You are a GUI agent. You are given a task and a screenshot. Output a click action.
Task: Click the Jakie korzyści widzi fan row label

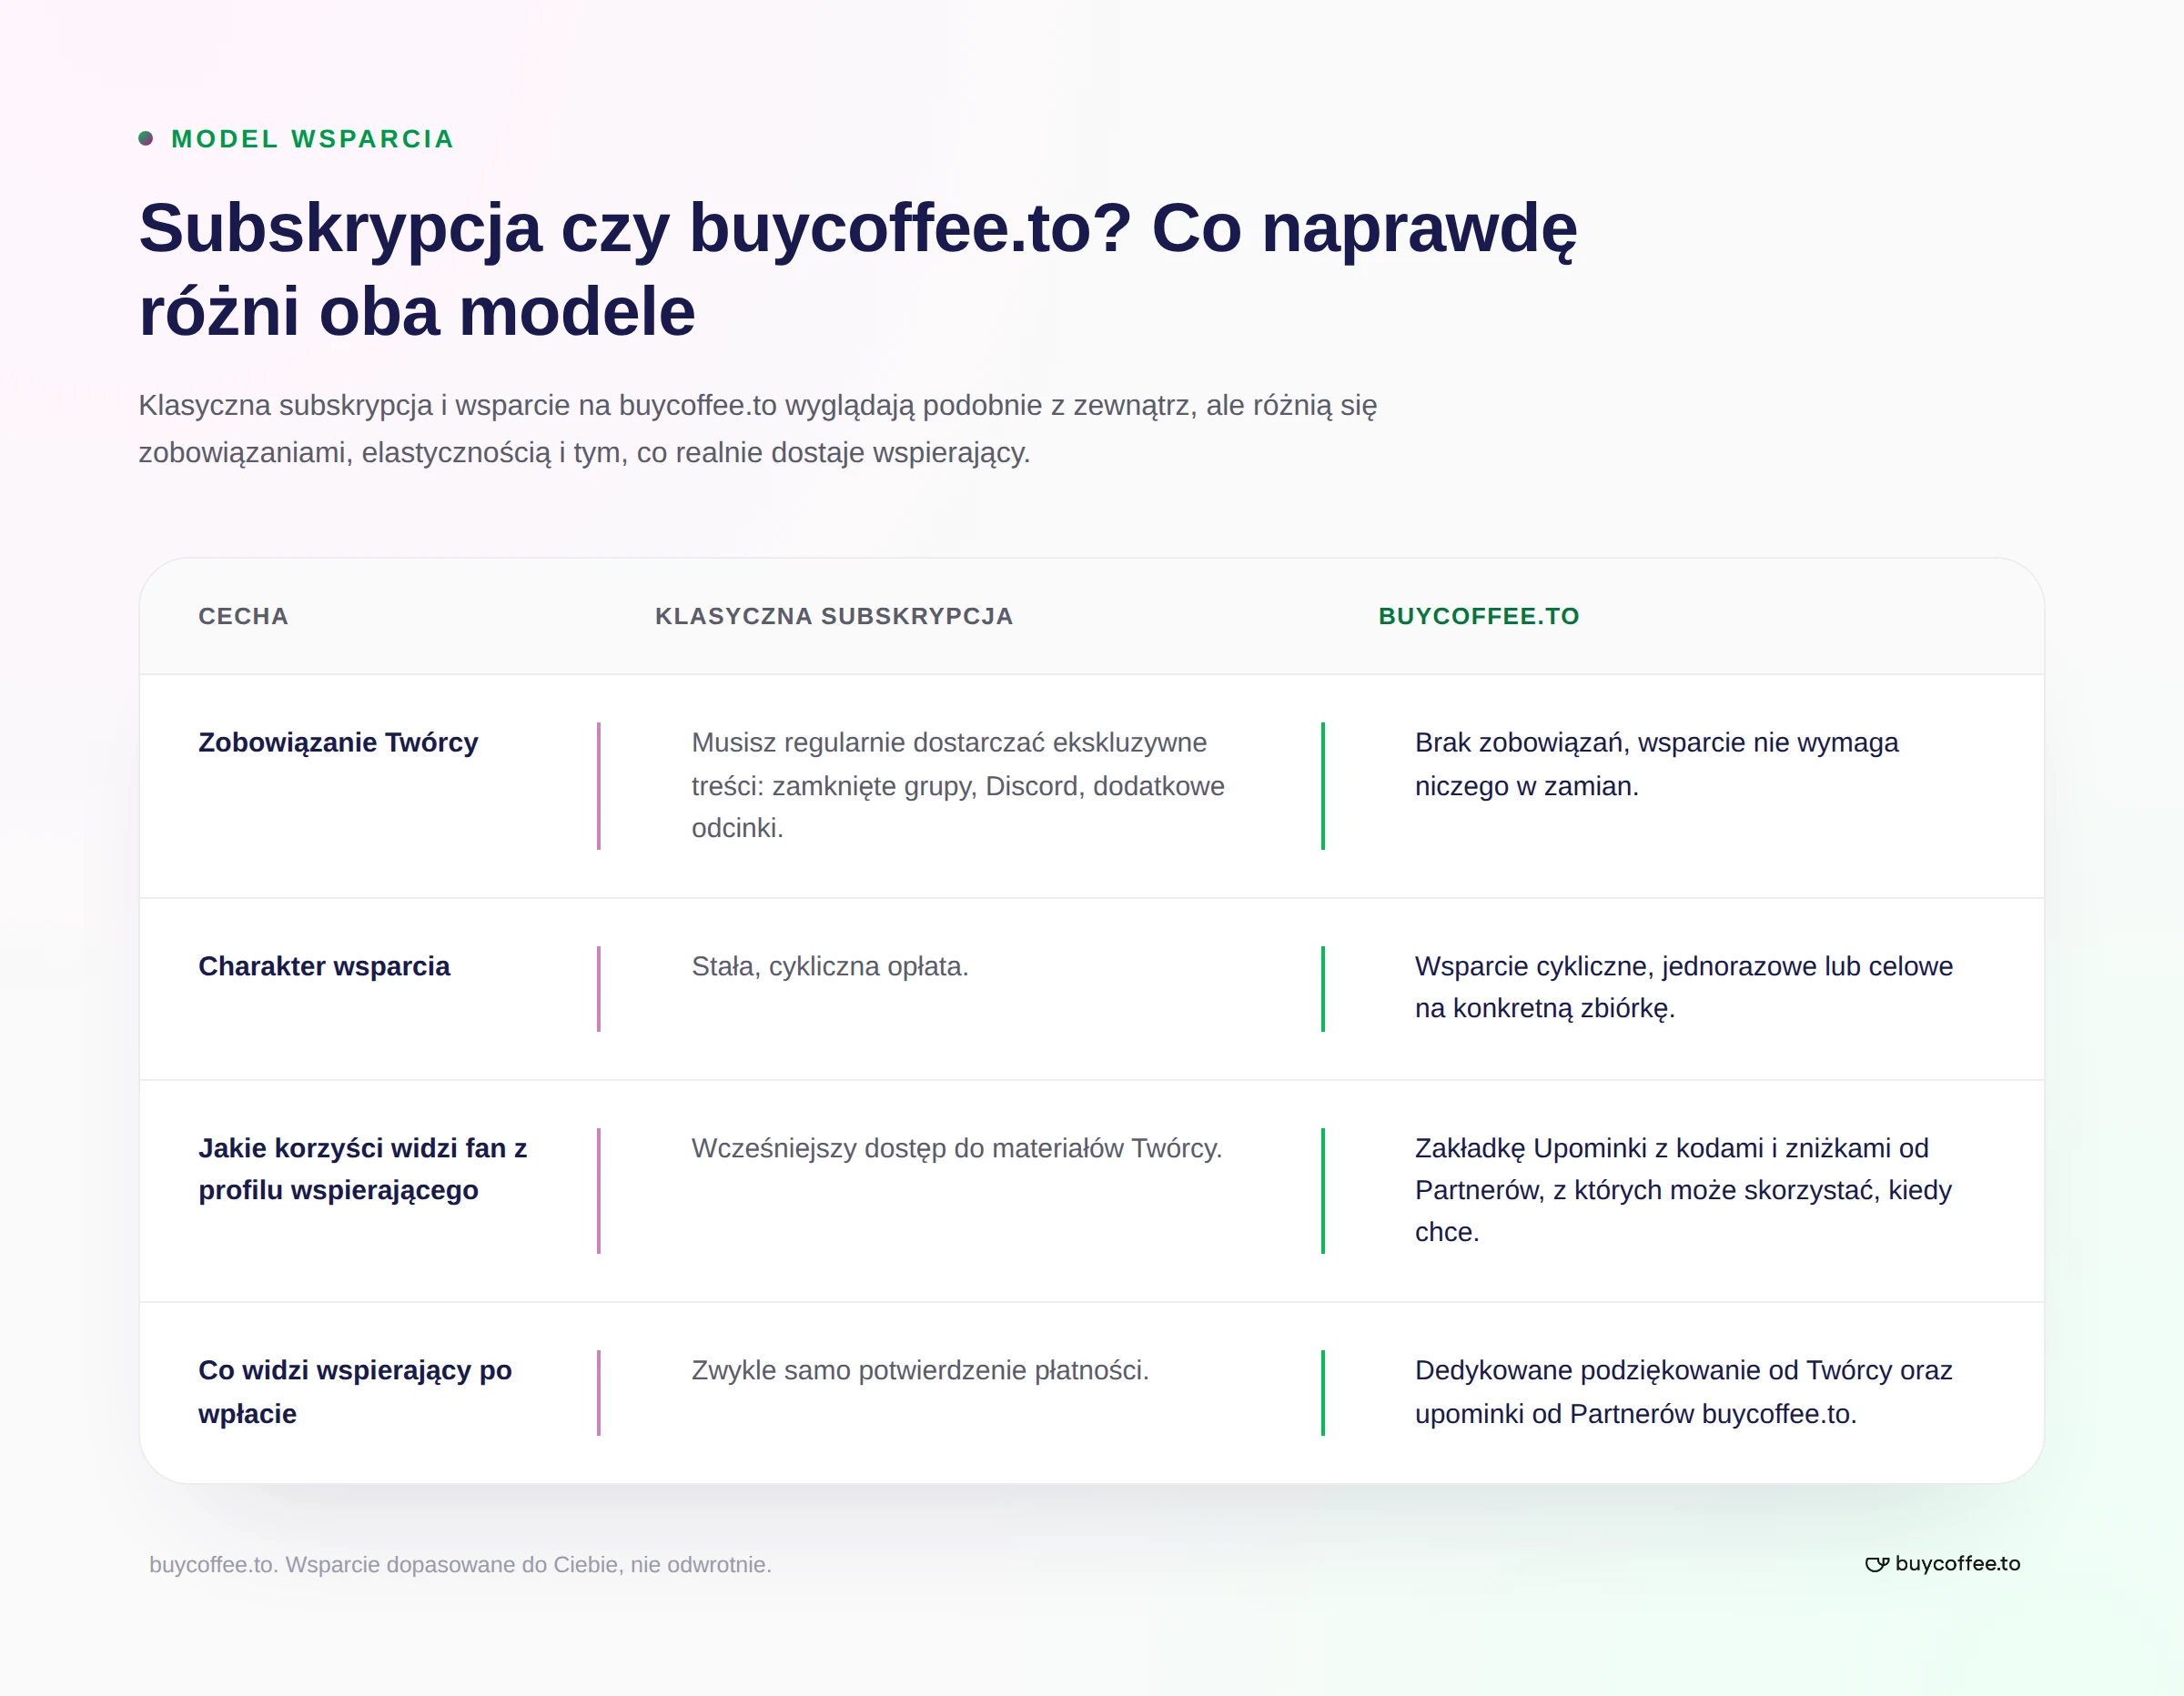point(363,1169)
